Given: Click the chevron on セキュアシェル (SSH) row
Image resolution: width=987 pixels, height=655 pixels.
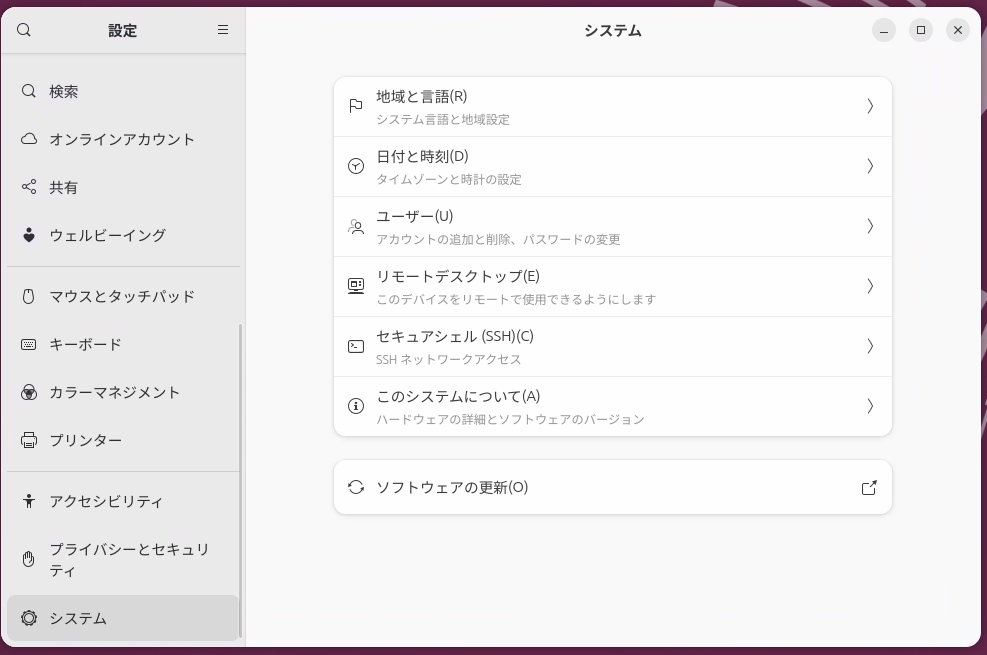Looking at the screenshot, I should coord(870,346).
